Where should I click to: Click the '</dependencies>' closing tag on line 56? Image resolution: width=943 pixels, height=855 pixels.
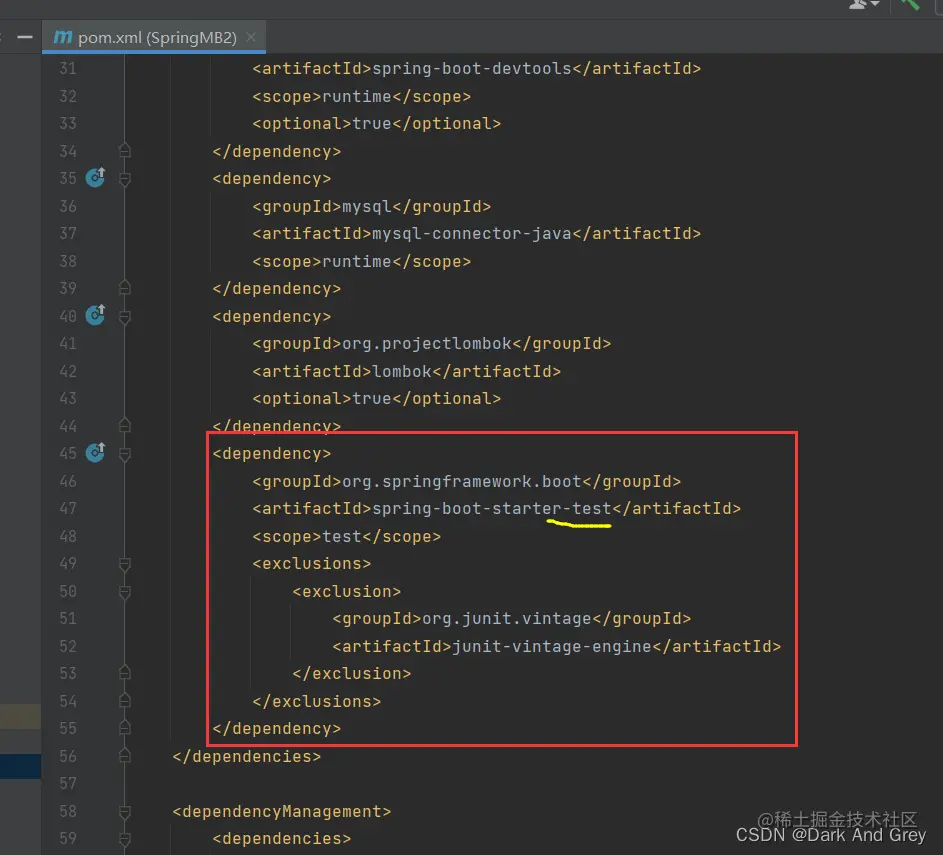247,756
